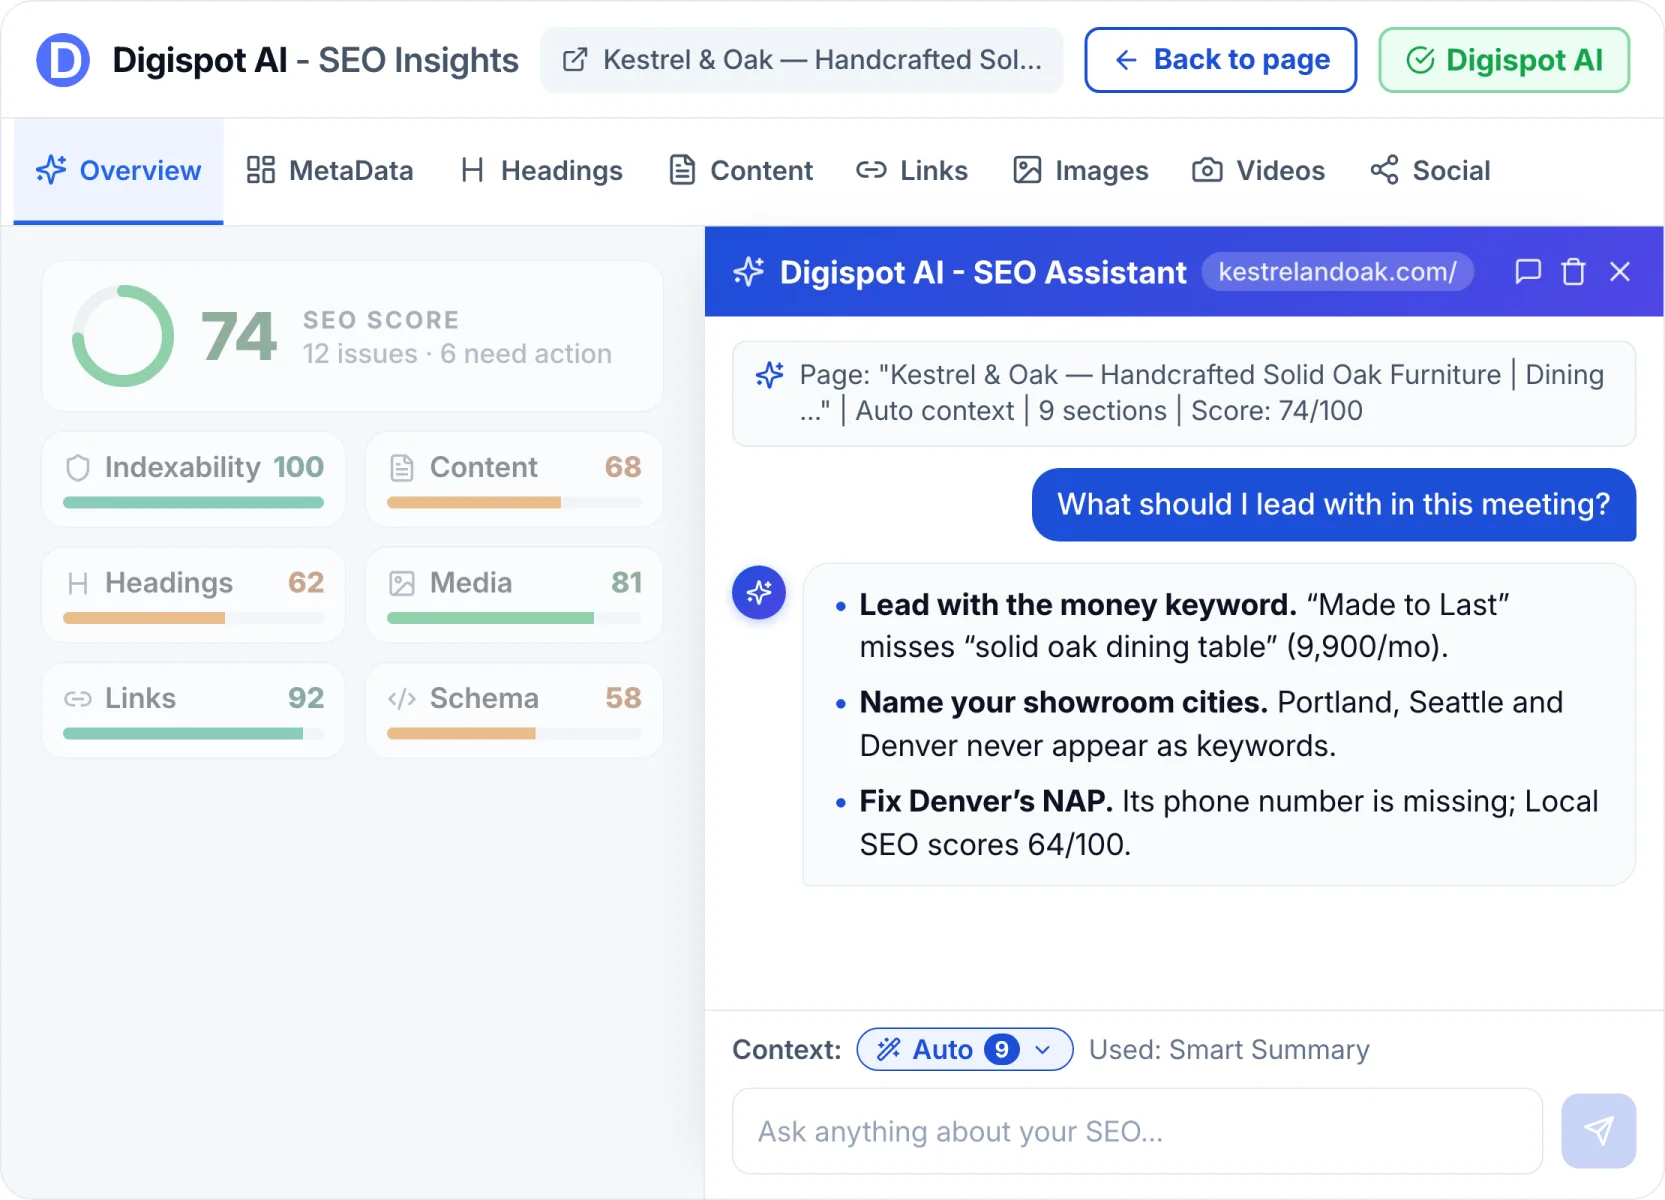Click the 'Used: Smart Summary' text
The height and width of the screenshot is (1200, 1665).
(x=1229, y=1049)
